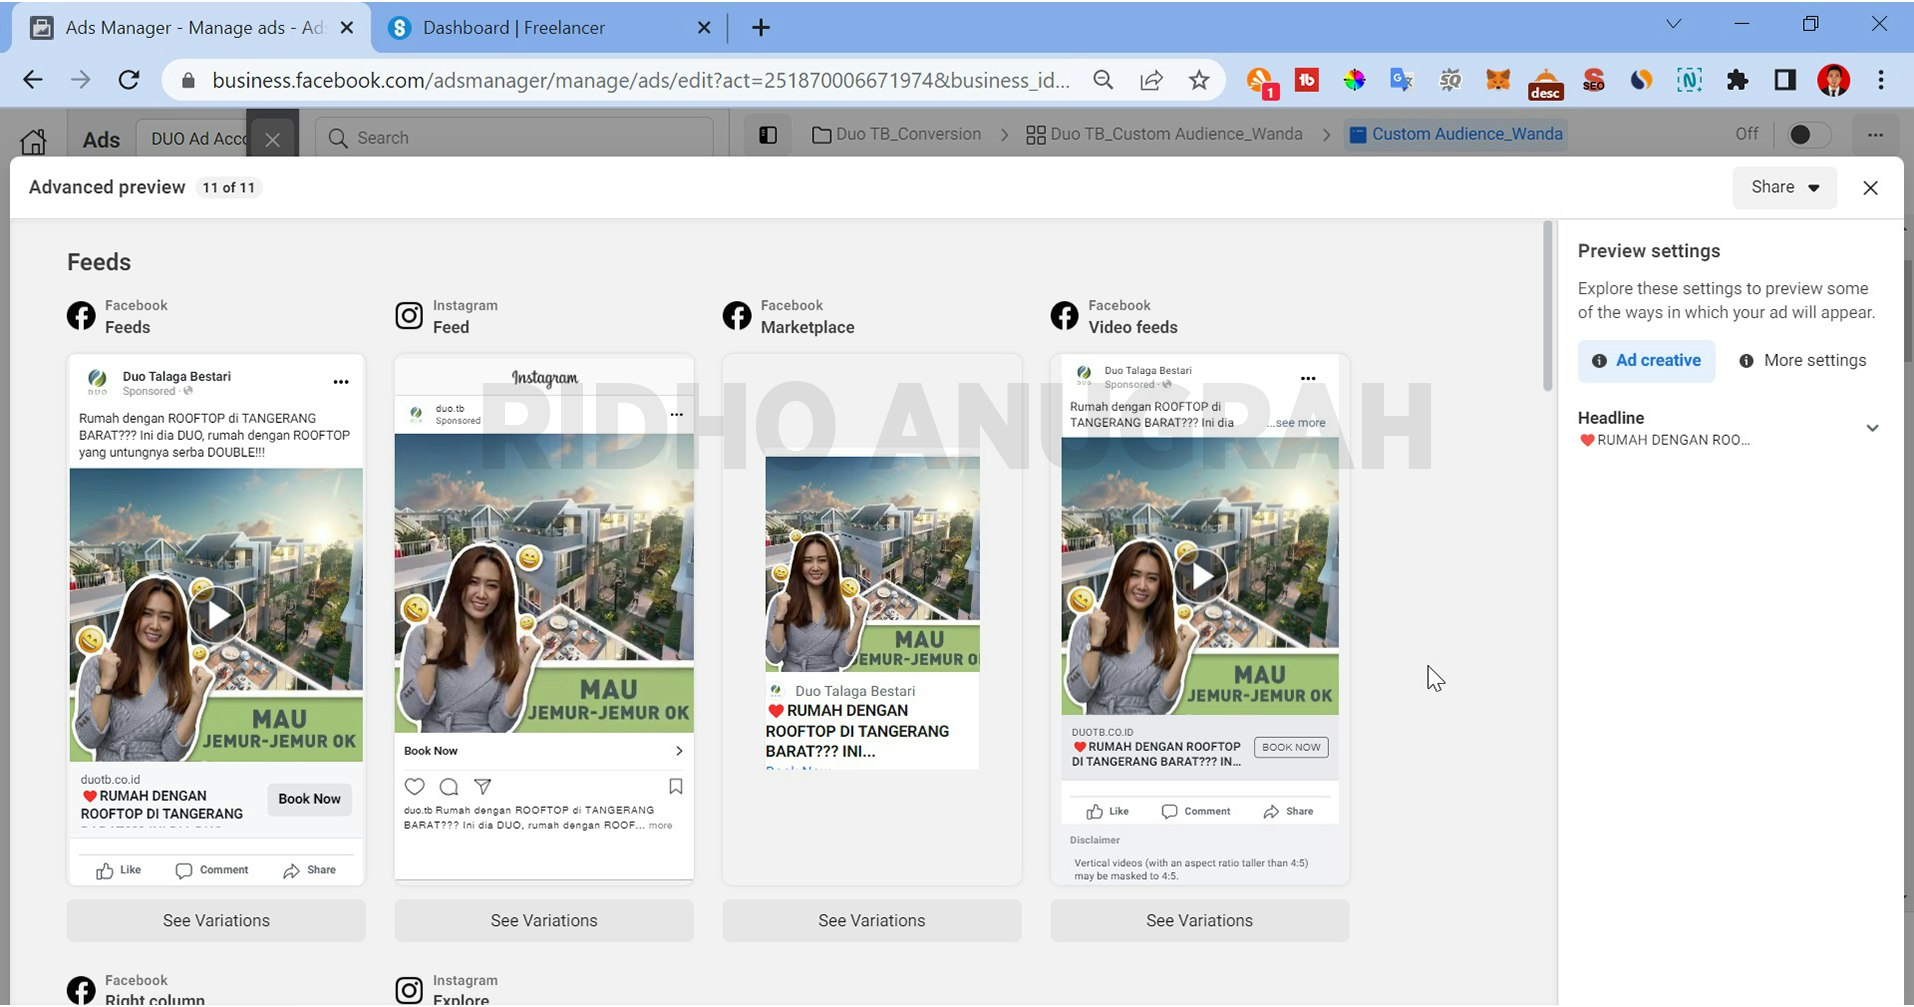Open the more options ellipsis in top bar
The image size is (1914, 1007).
(1875, 135)
